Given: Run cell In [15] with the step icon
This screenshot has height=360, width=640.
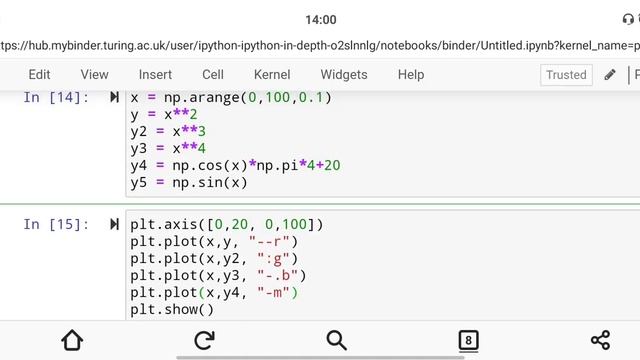Looking at the screenshot, I should (x=114, y=224).
